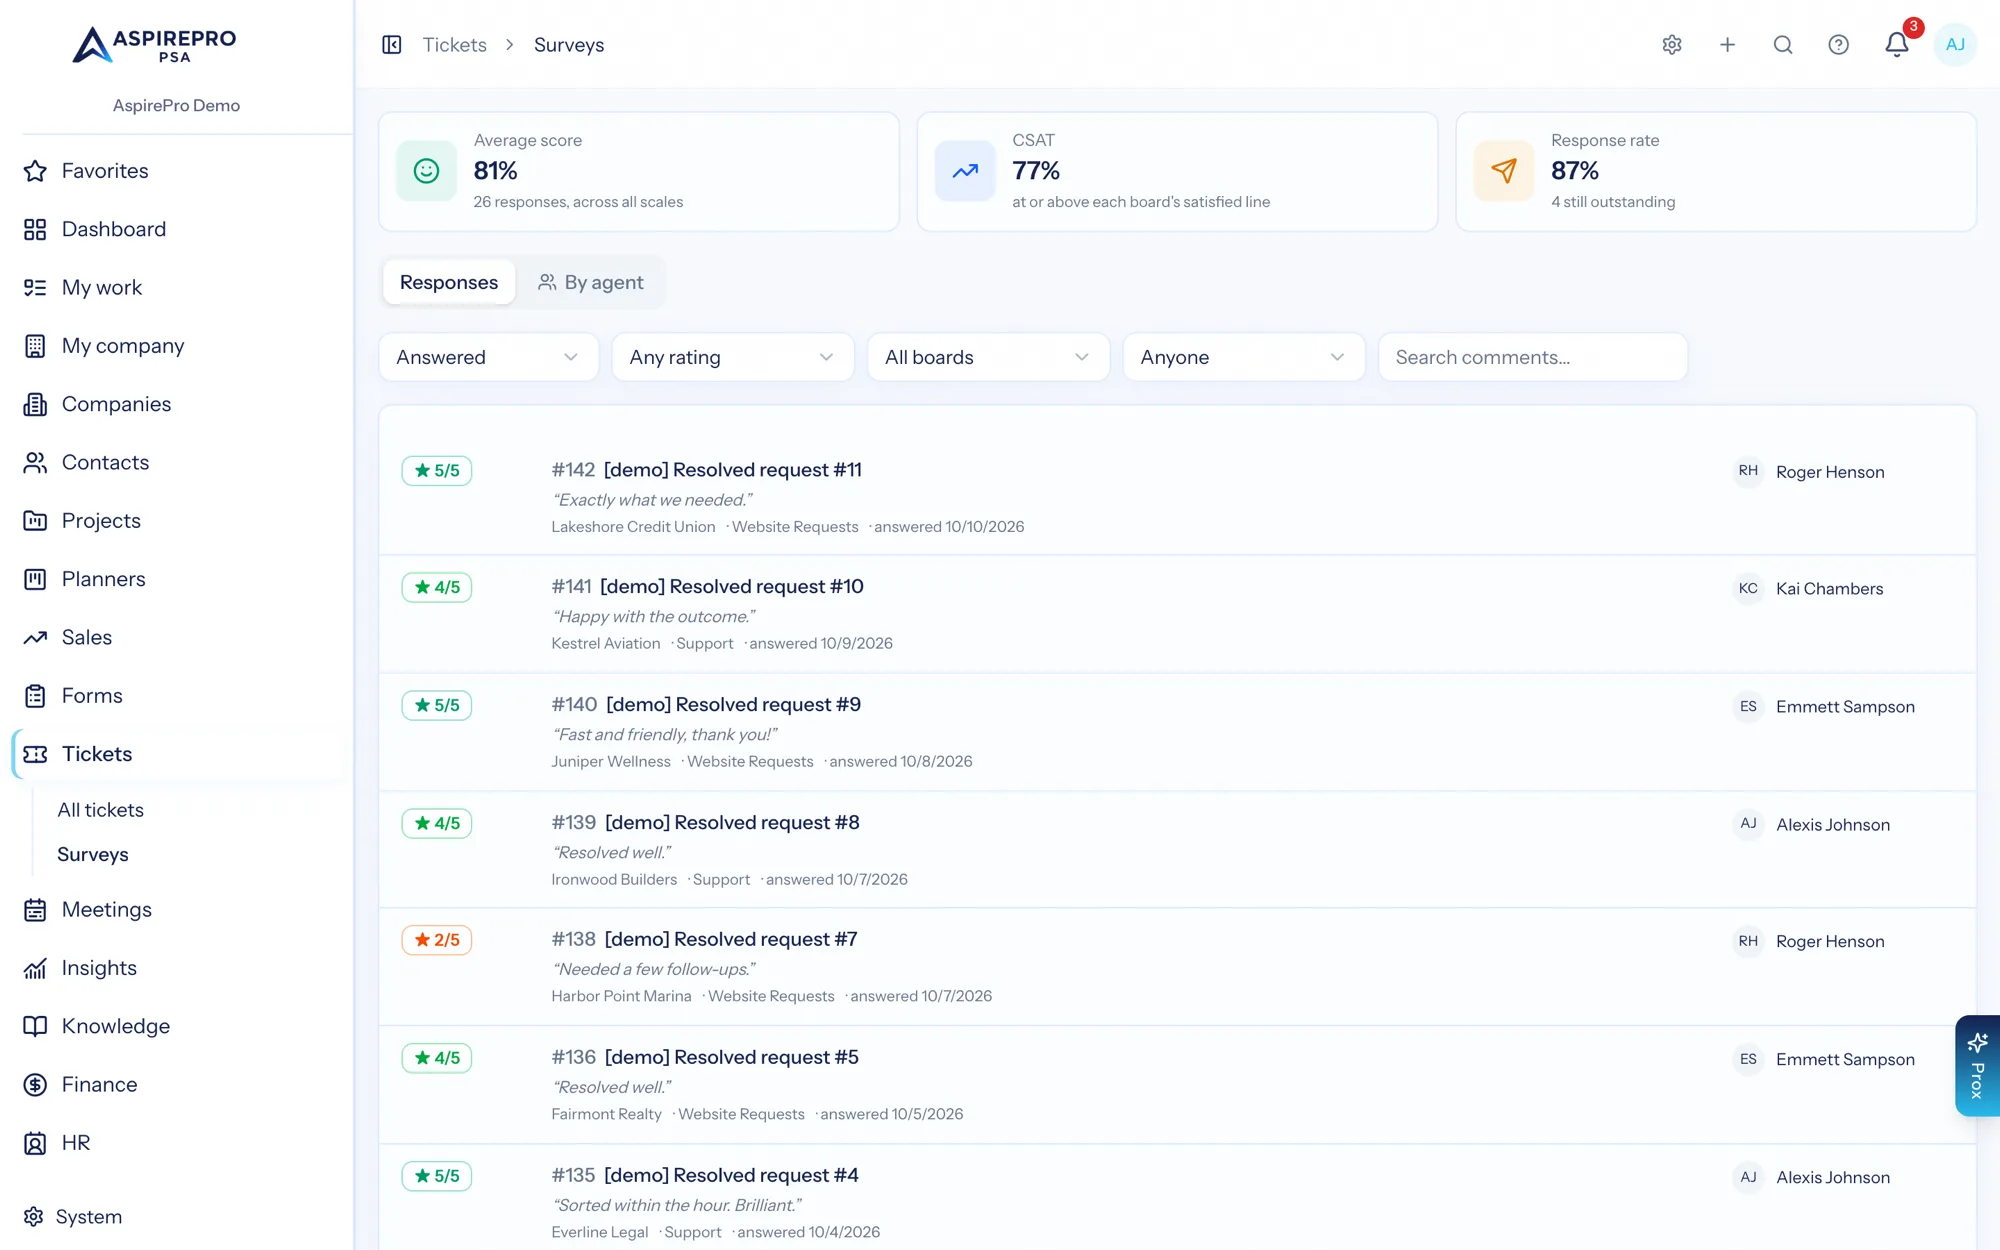Screen dimensions: 2000x1250
Task: Open ticket #139 Resolved request #8
Action: coord(706,823)
